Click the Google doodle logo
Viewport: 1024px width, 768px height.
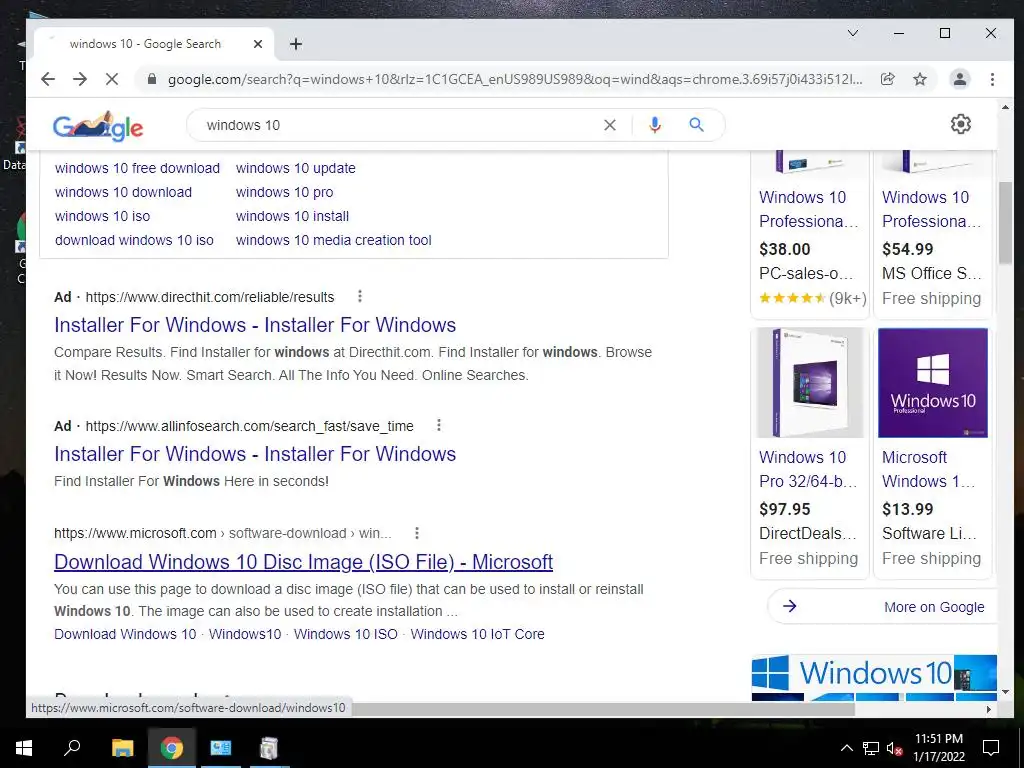pyautogui.click(x=98, y=125)
